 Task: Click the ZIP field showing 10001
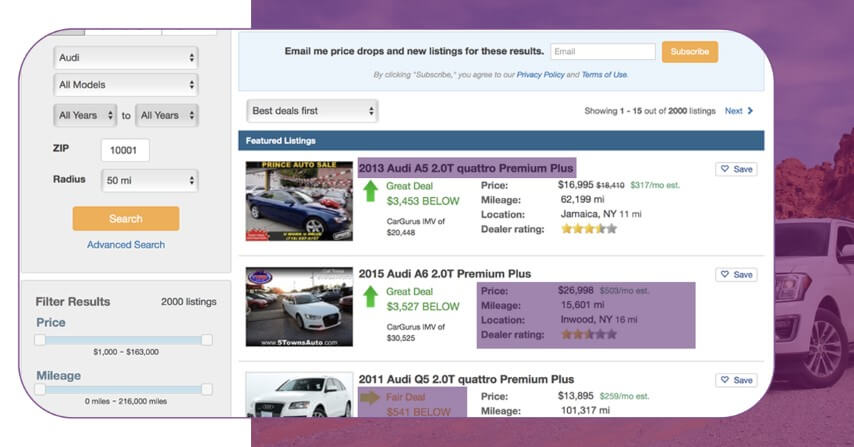click(125, 150)
